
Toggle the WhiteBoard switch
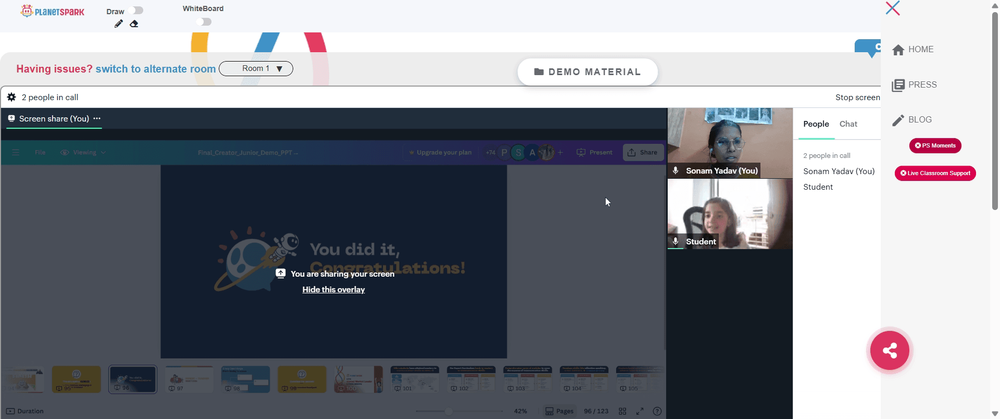203,22
